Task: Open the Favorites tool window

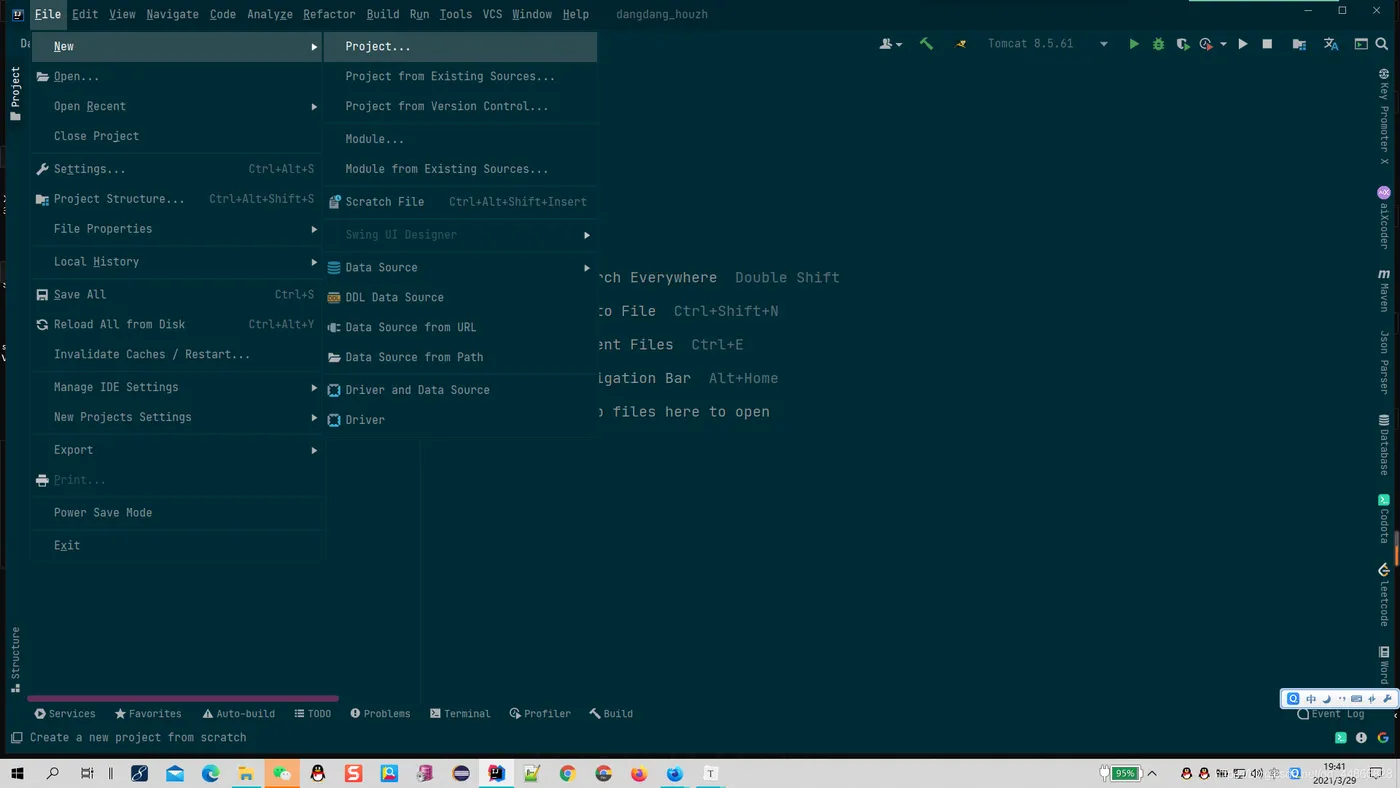Action: (148, 714)
